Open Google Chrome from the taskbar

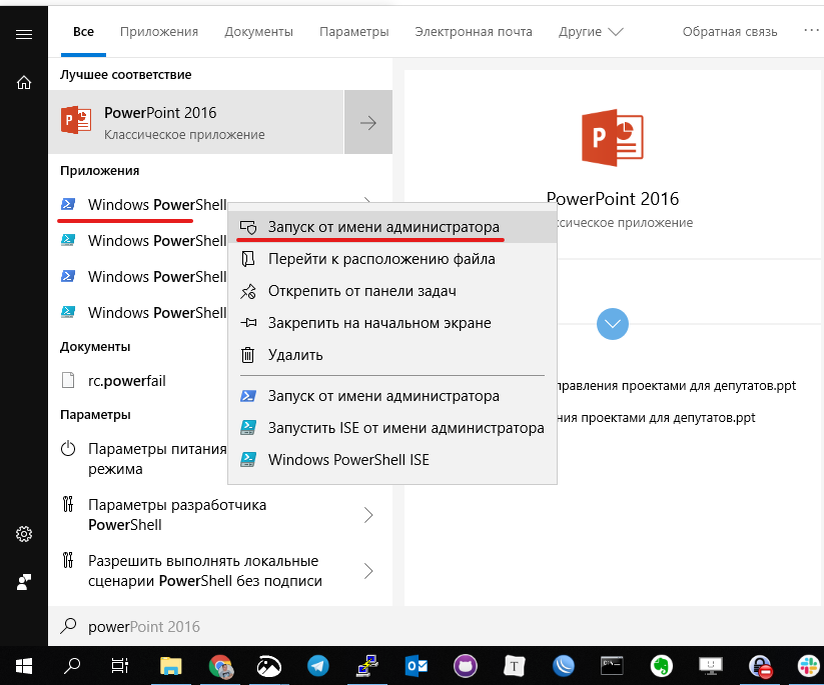click(221, 666)
